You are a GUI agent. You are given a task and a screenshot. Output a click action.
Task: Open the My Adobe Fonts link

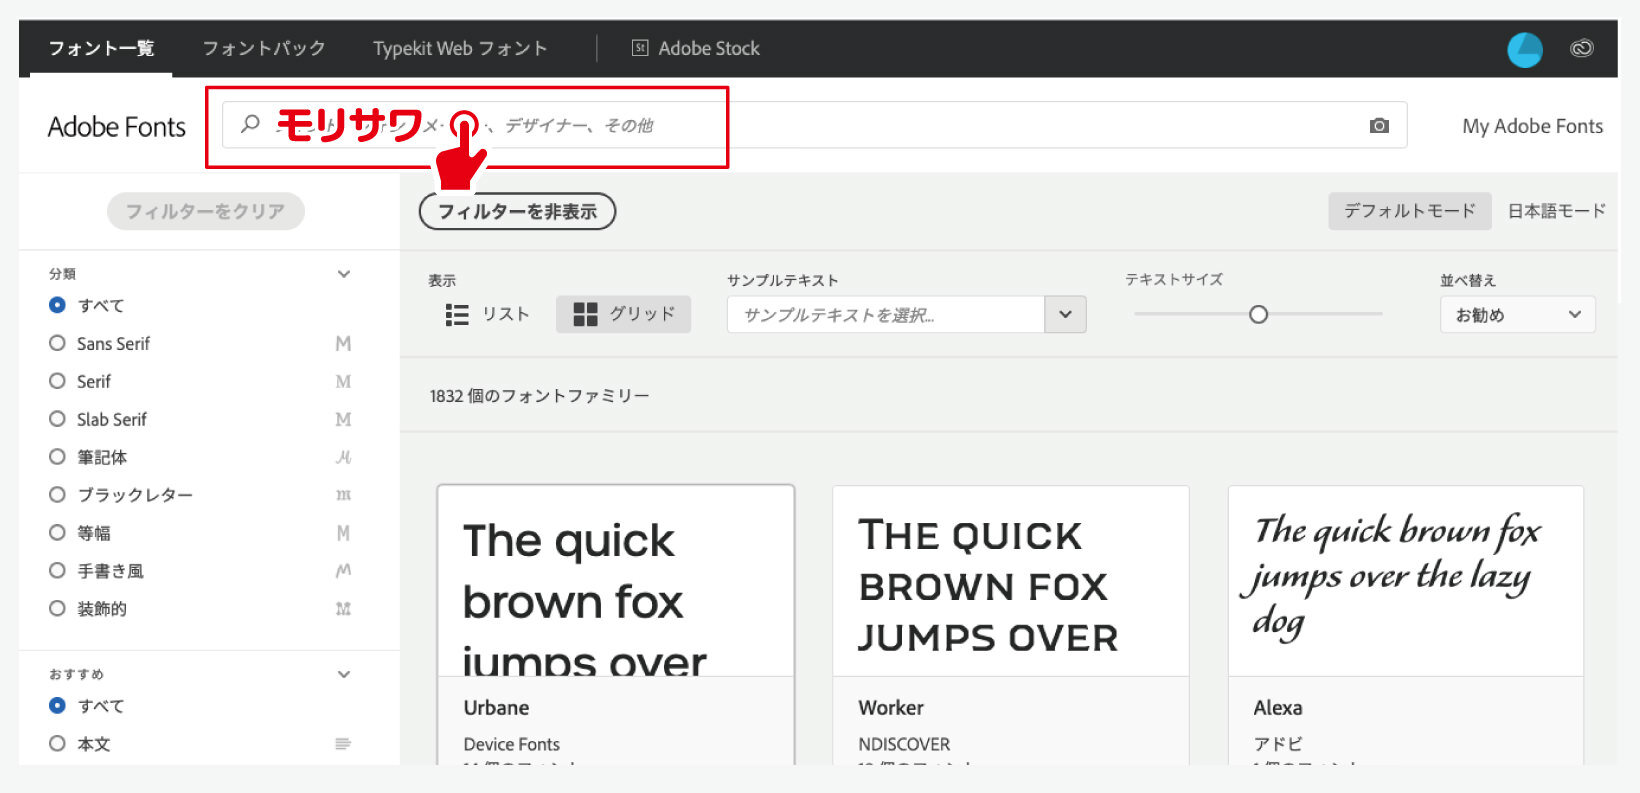pos(1532,126)
